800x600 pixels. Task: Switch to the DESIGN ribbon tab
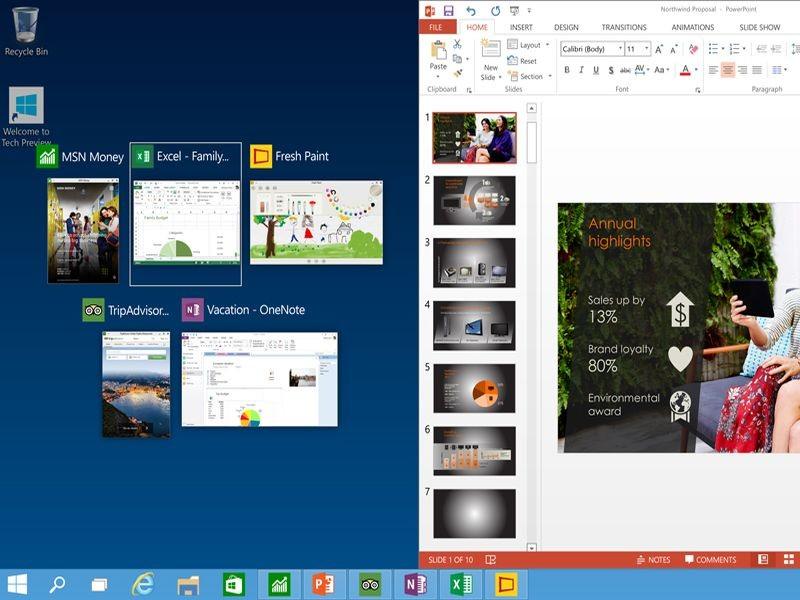click(566, 27)
